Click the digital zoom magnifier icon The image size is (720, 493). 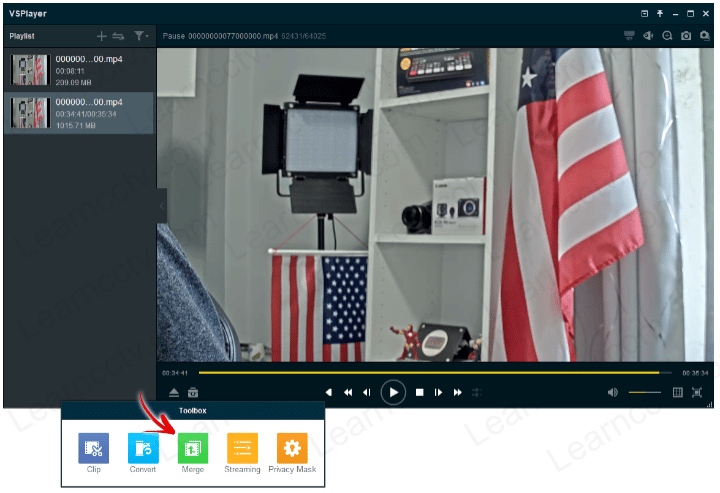pyautogui.click(x=667, y=36)
